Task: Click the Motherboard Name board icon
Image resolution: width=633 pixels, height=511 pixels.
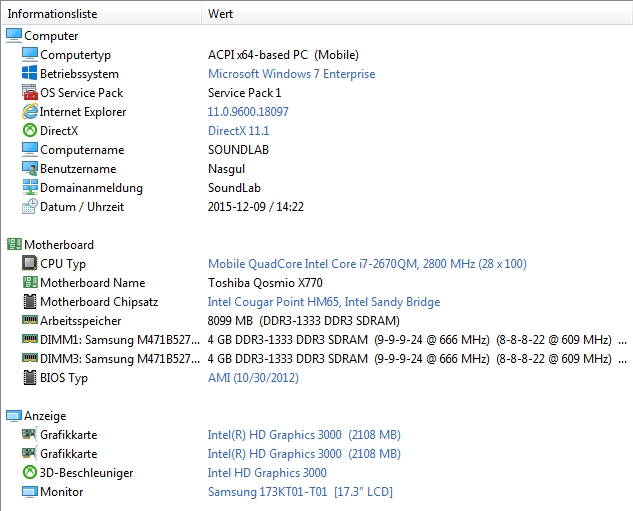Action: (30, 282)
